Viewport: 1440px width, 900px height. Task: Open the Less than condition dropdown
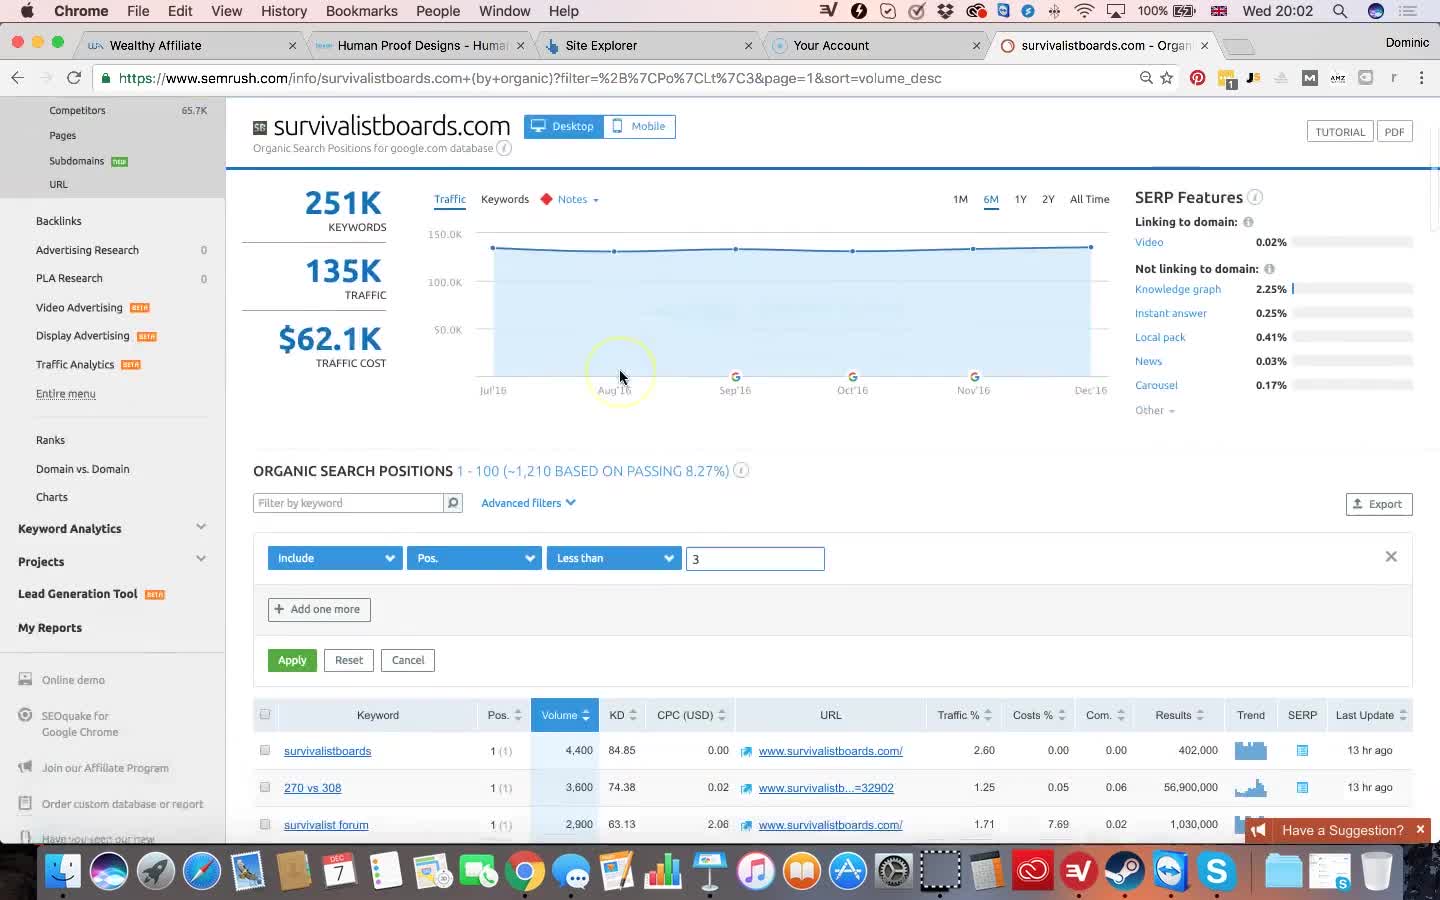[x=614, y=558]
